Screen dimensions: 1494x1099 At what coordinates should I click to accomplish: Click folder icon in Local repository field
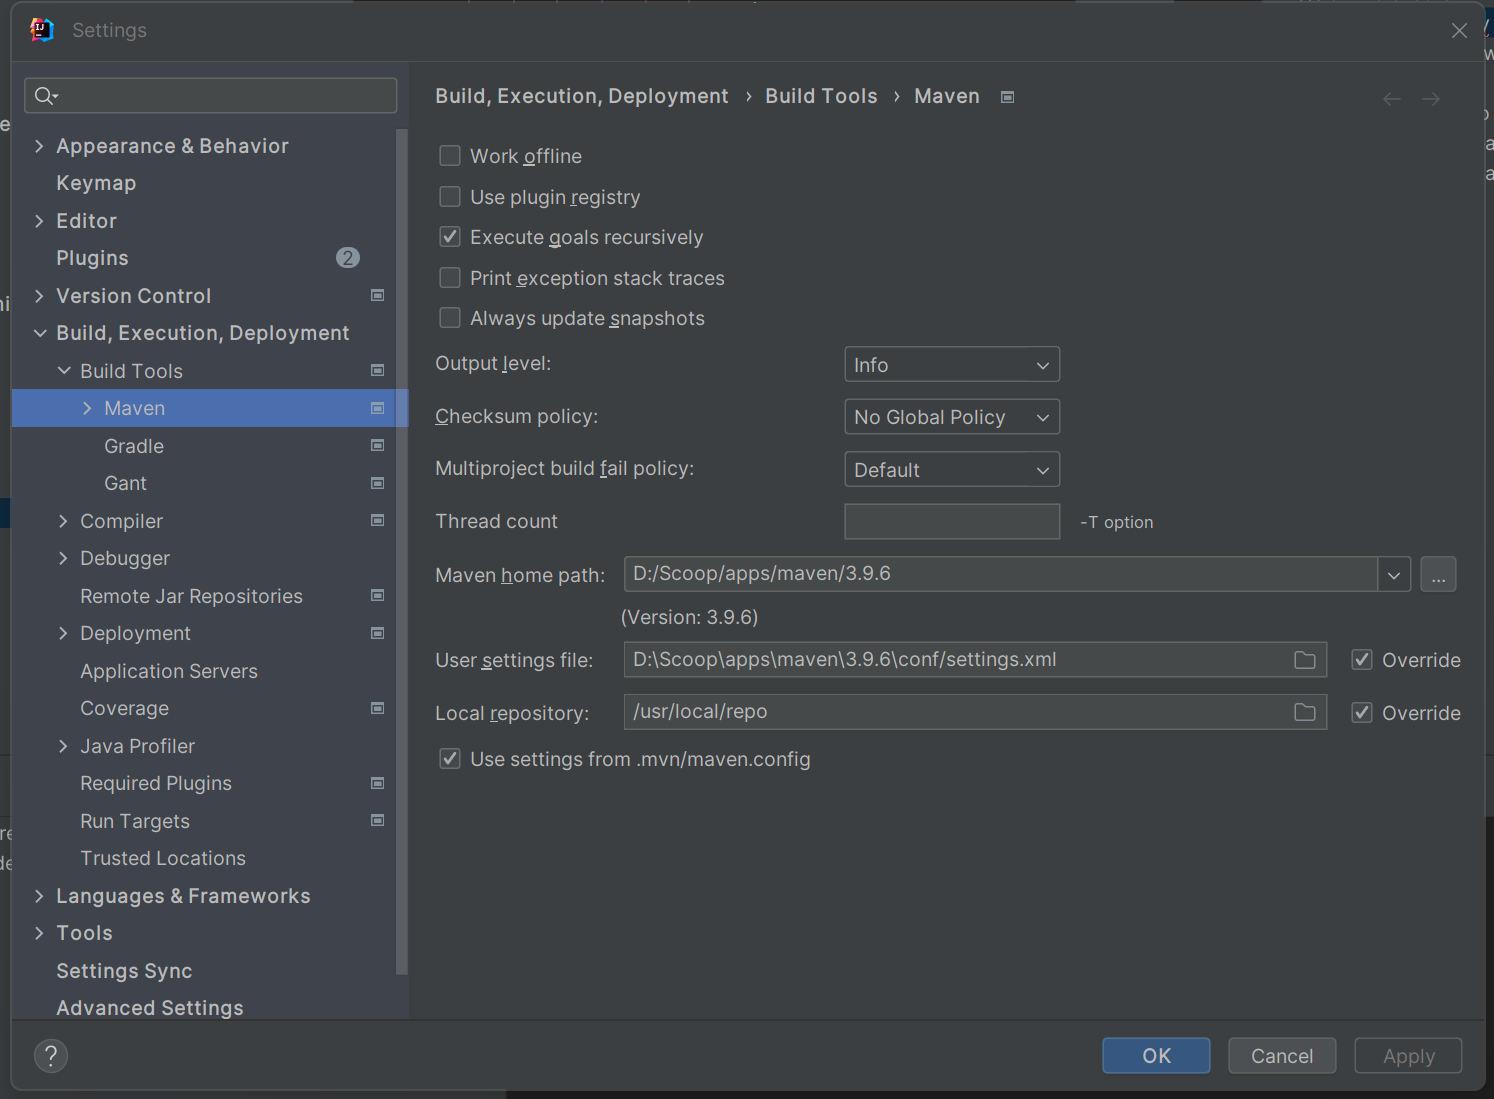click(x=1304, y=712)
